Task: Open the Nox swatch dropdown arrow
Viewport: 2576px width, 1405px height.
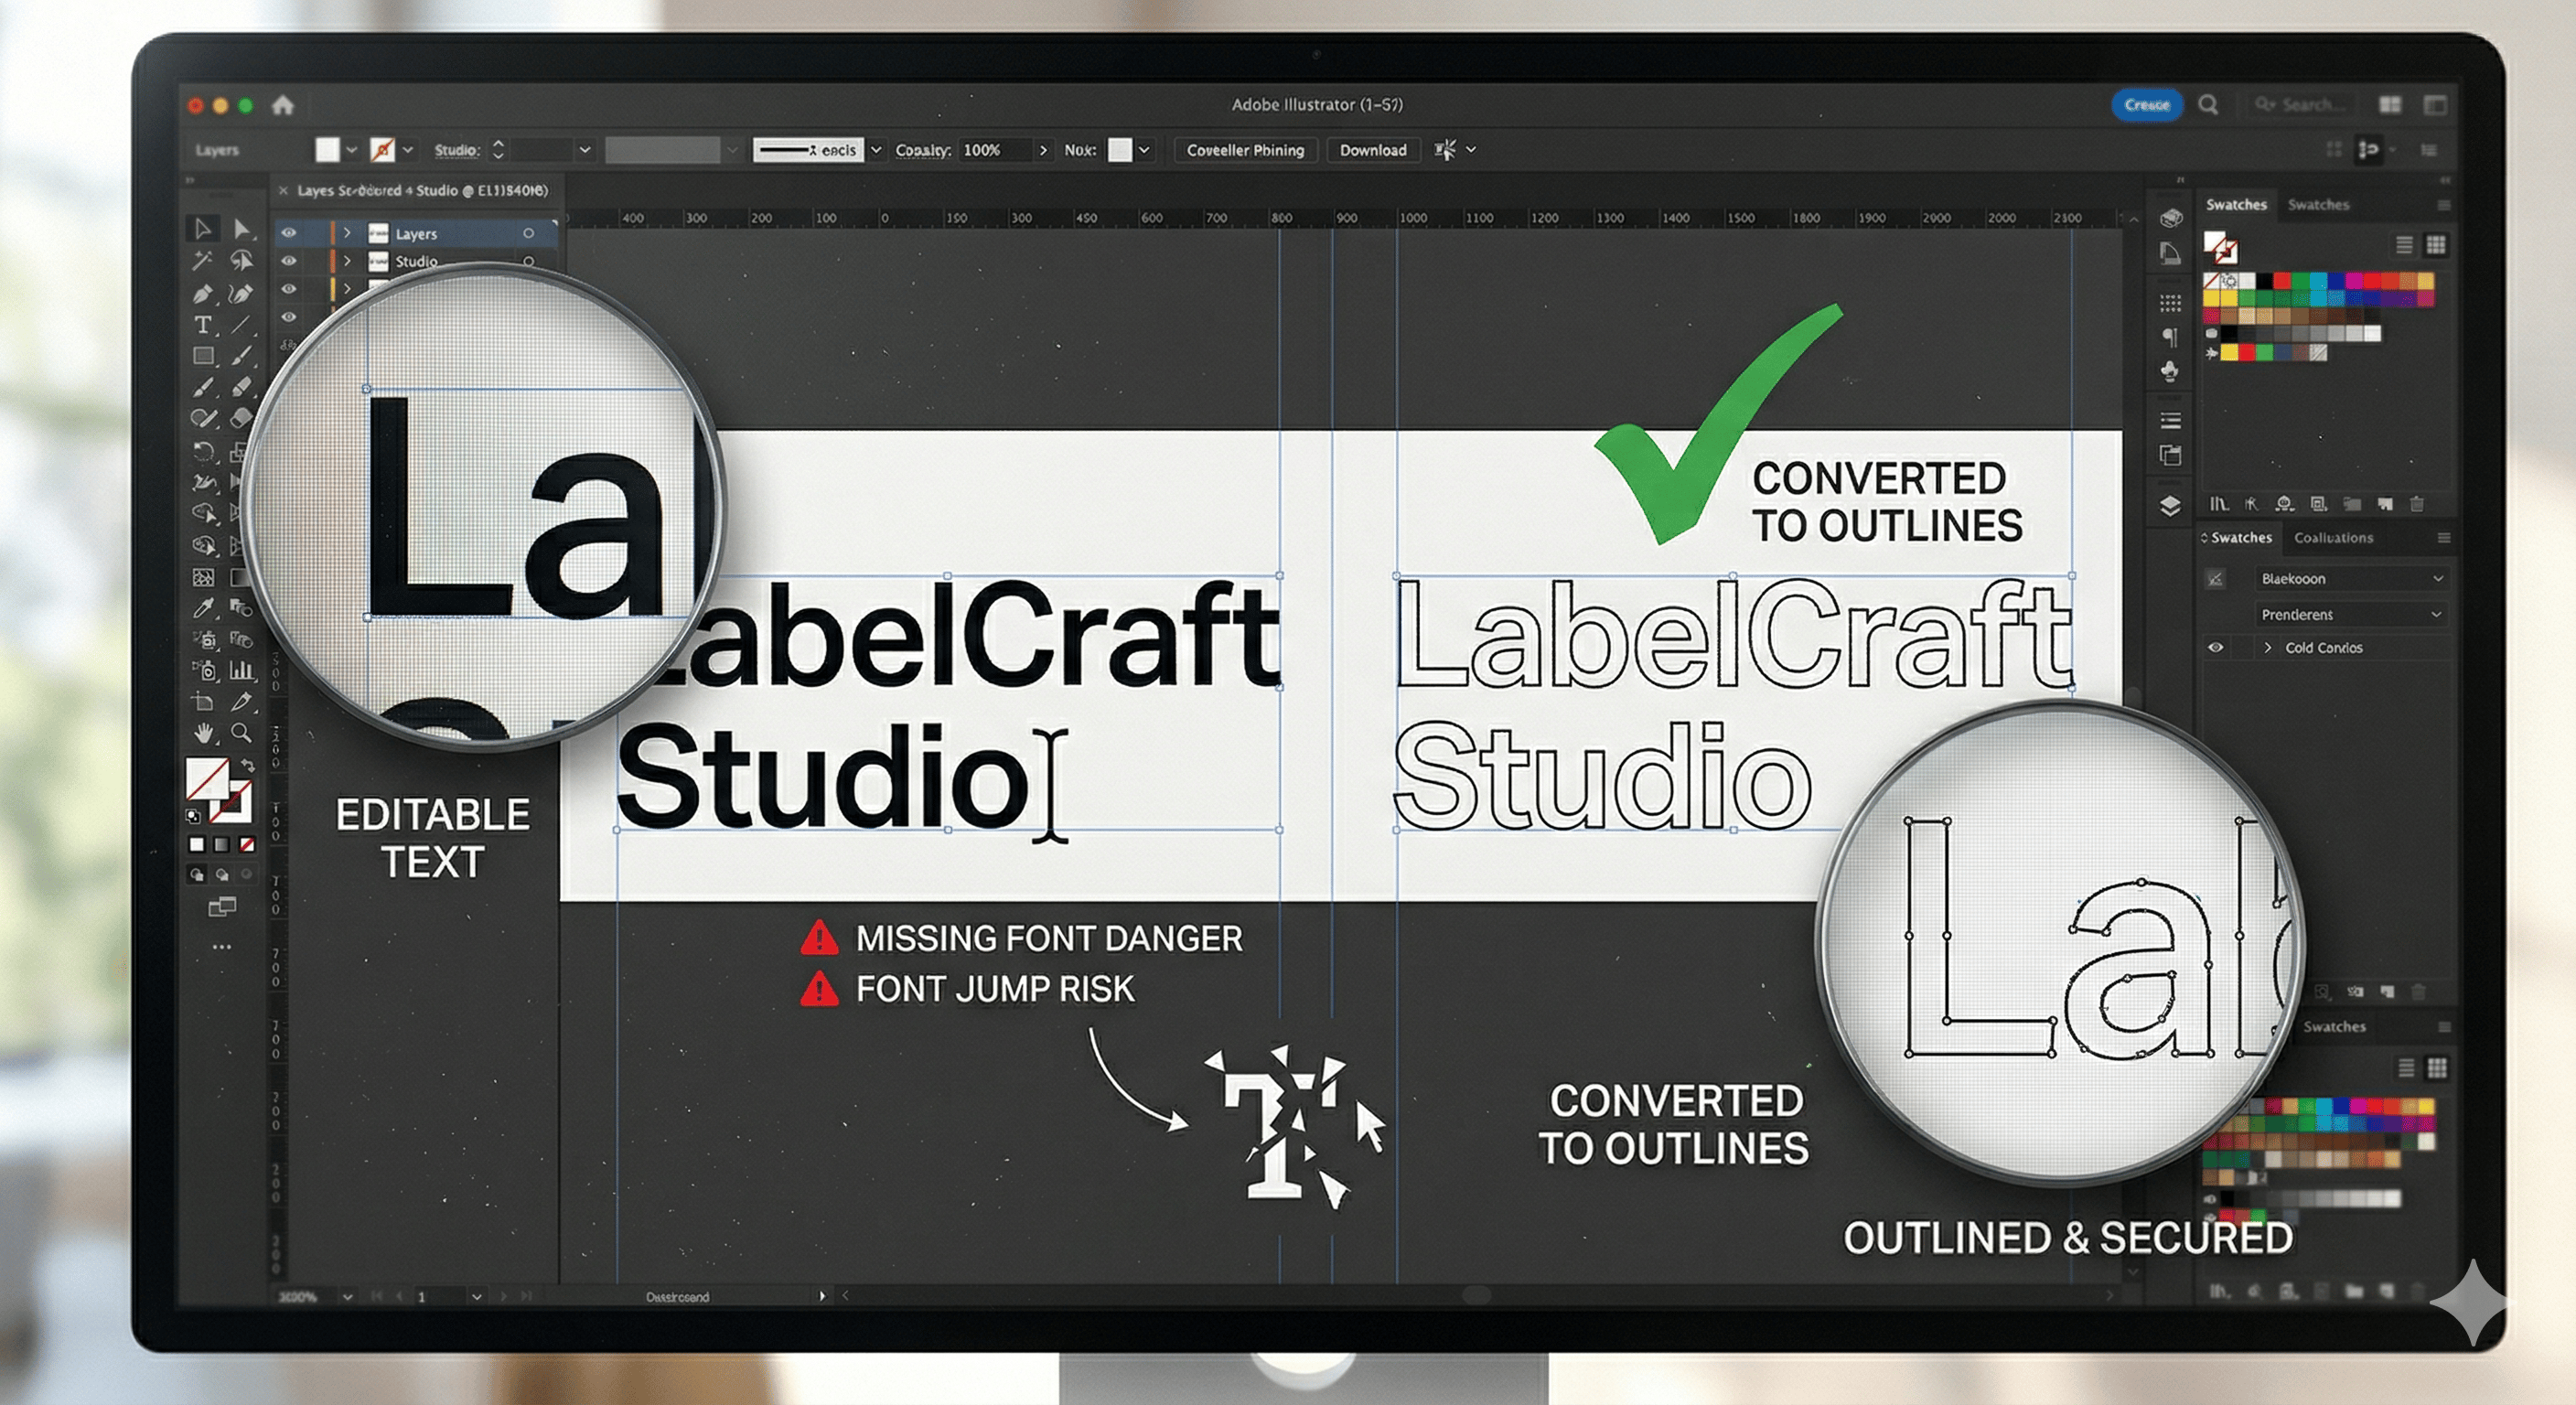Action: pyautogui.click(x=1144, y=150)
